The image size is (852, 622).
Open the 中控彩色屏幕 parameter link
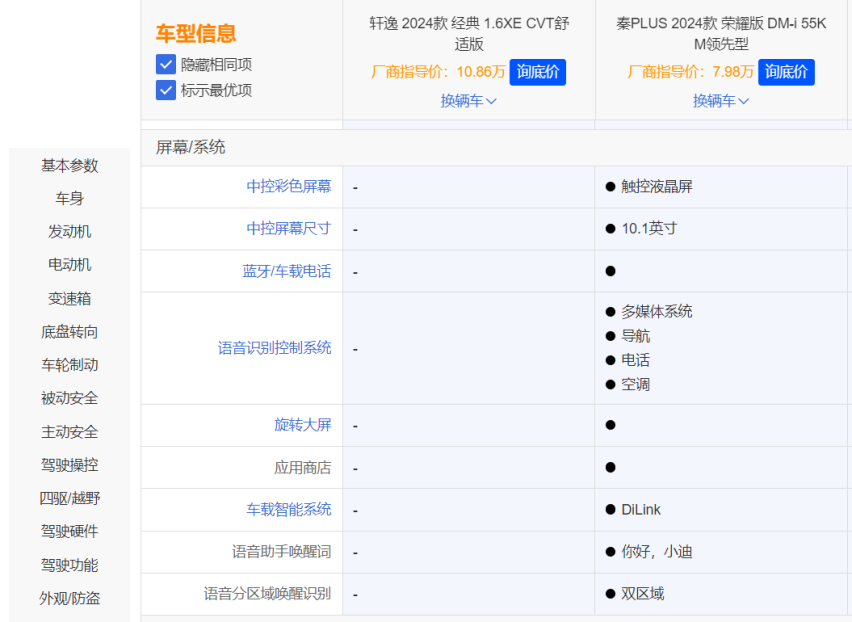coord(289,186)
